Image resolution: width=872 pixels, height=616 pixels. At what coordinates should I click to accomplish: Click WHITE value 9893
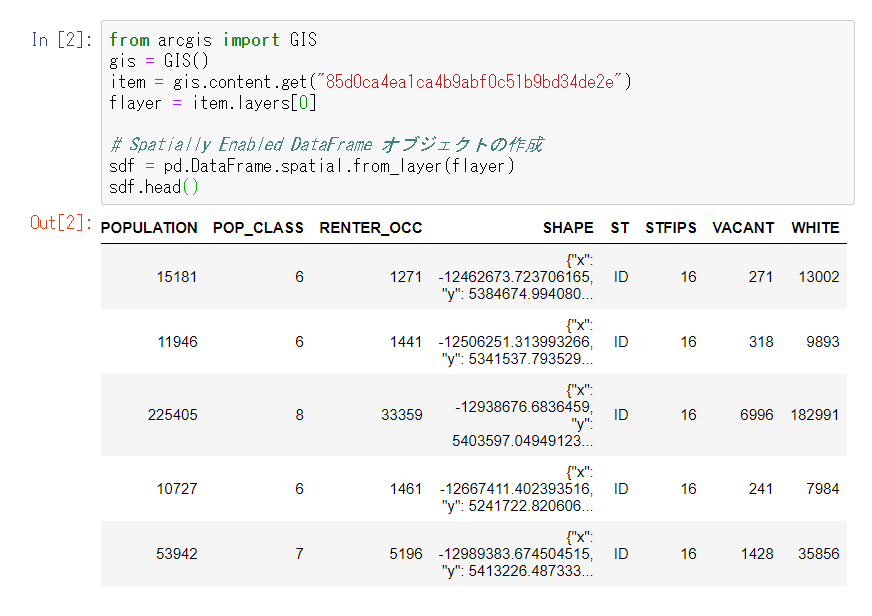click(x=823, y=342)
